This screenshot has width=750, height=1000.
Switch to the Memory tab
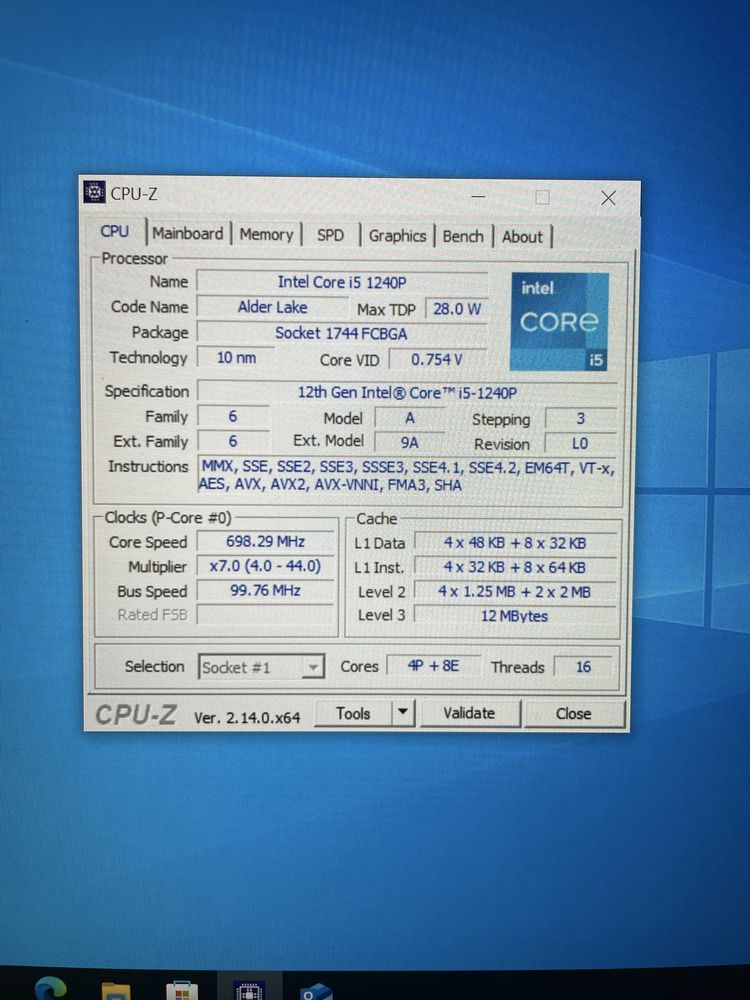point(266,235)
